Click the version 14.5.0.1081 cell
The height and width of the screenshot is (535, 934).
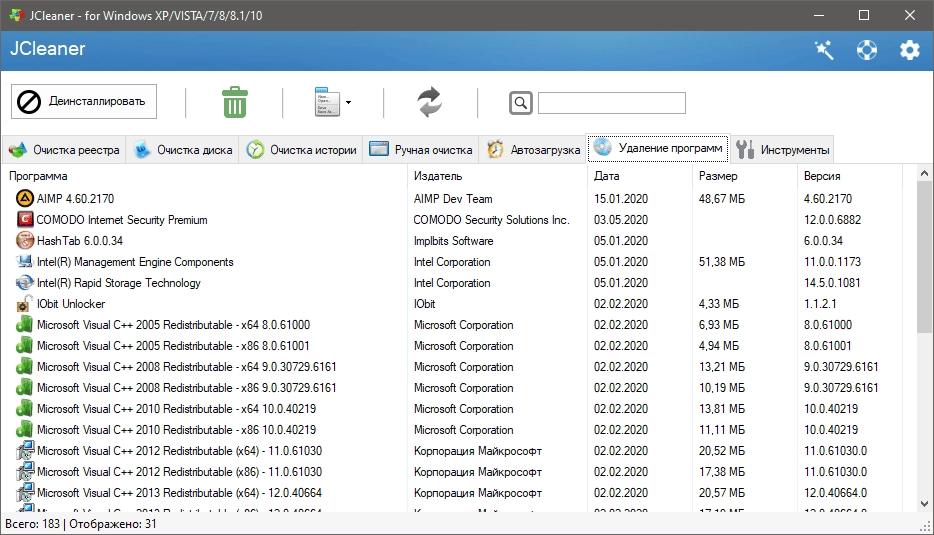coord(832,283)
